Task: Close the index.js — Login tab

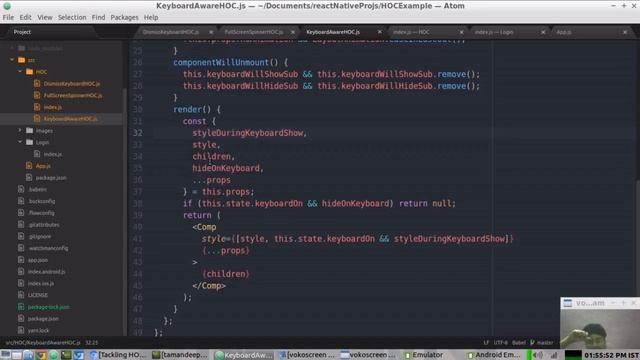Action: pyautogui.click(x=543, y=32)
